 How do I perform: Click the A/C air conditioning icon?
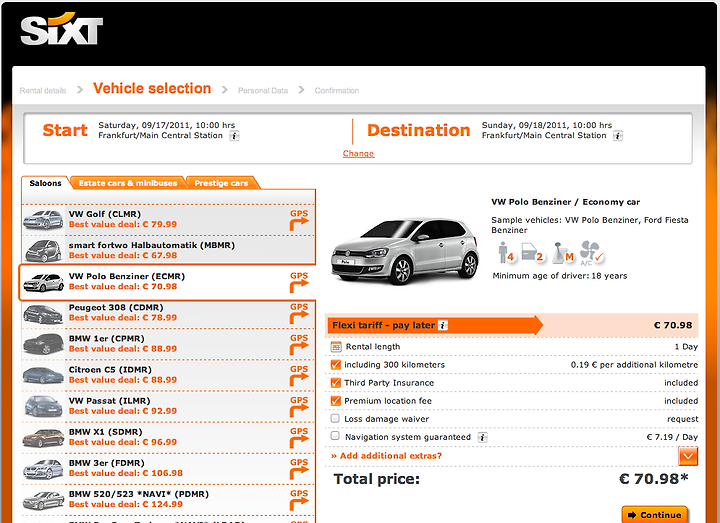[591, 253]
